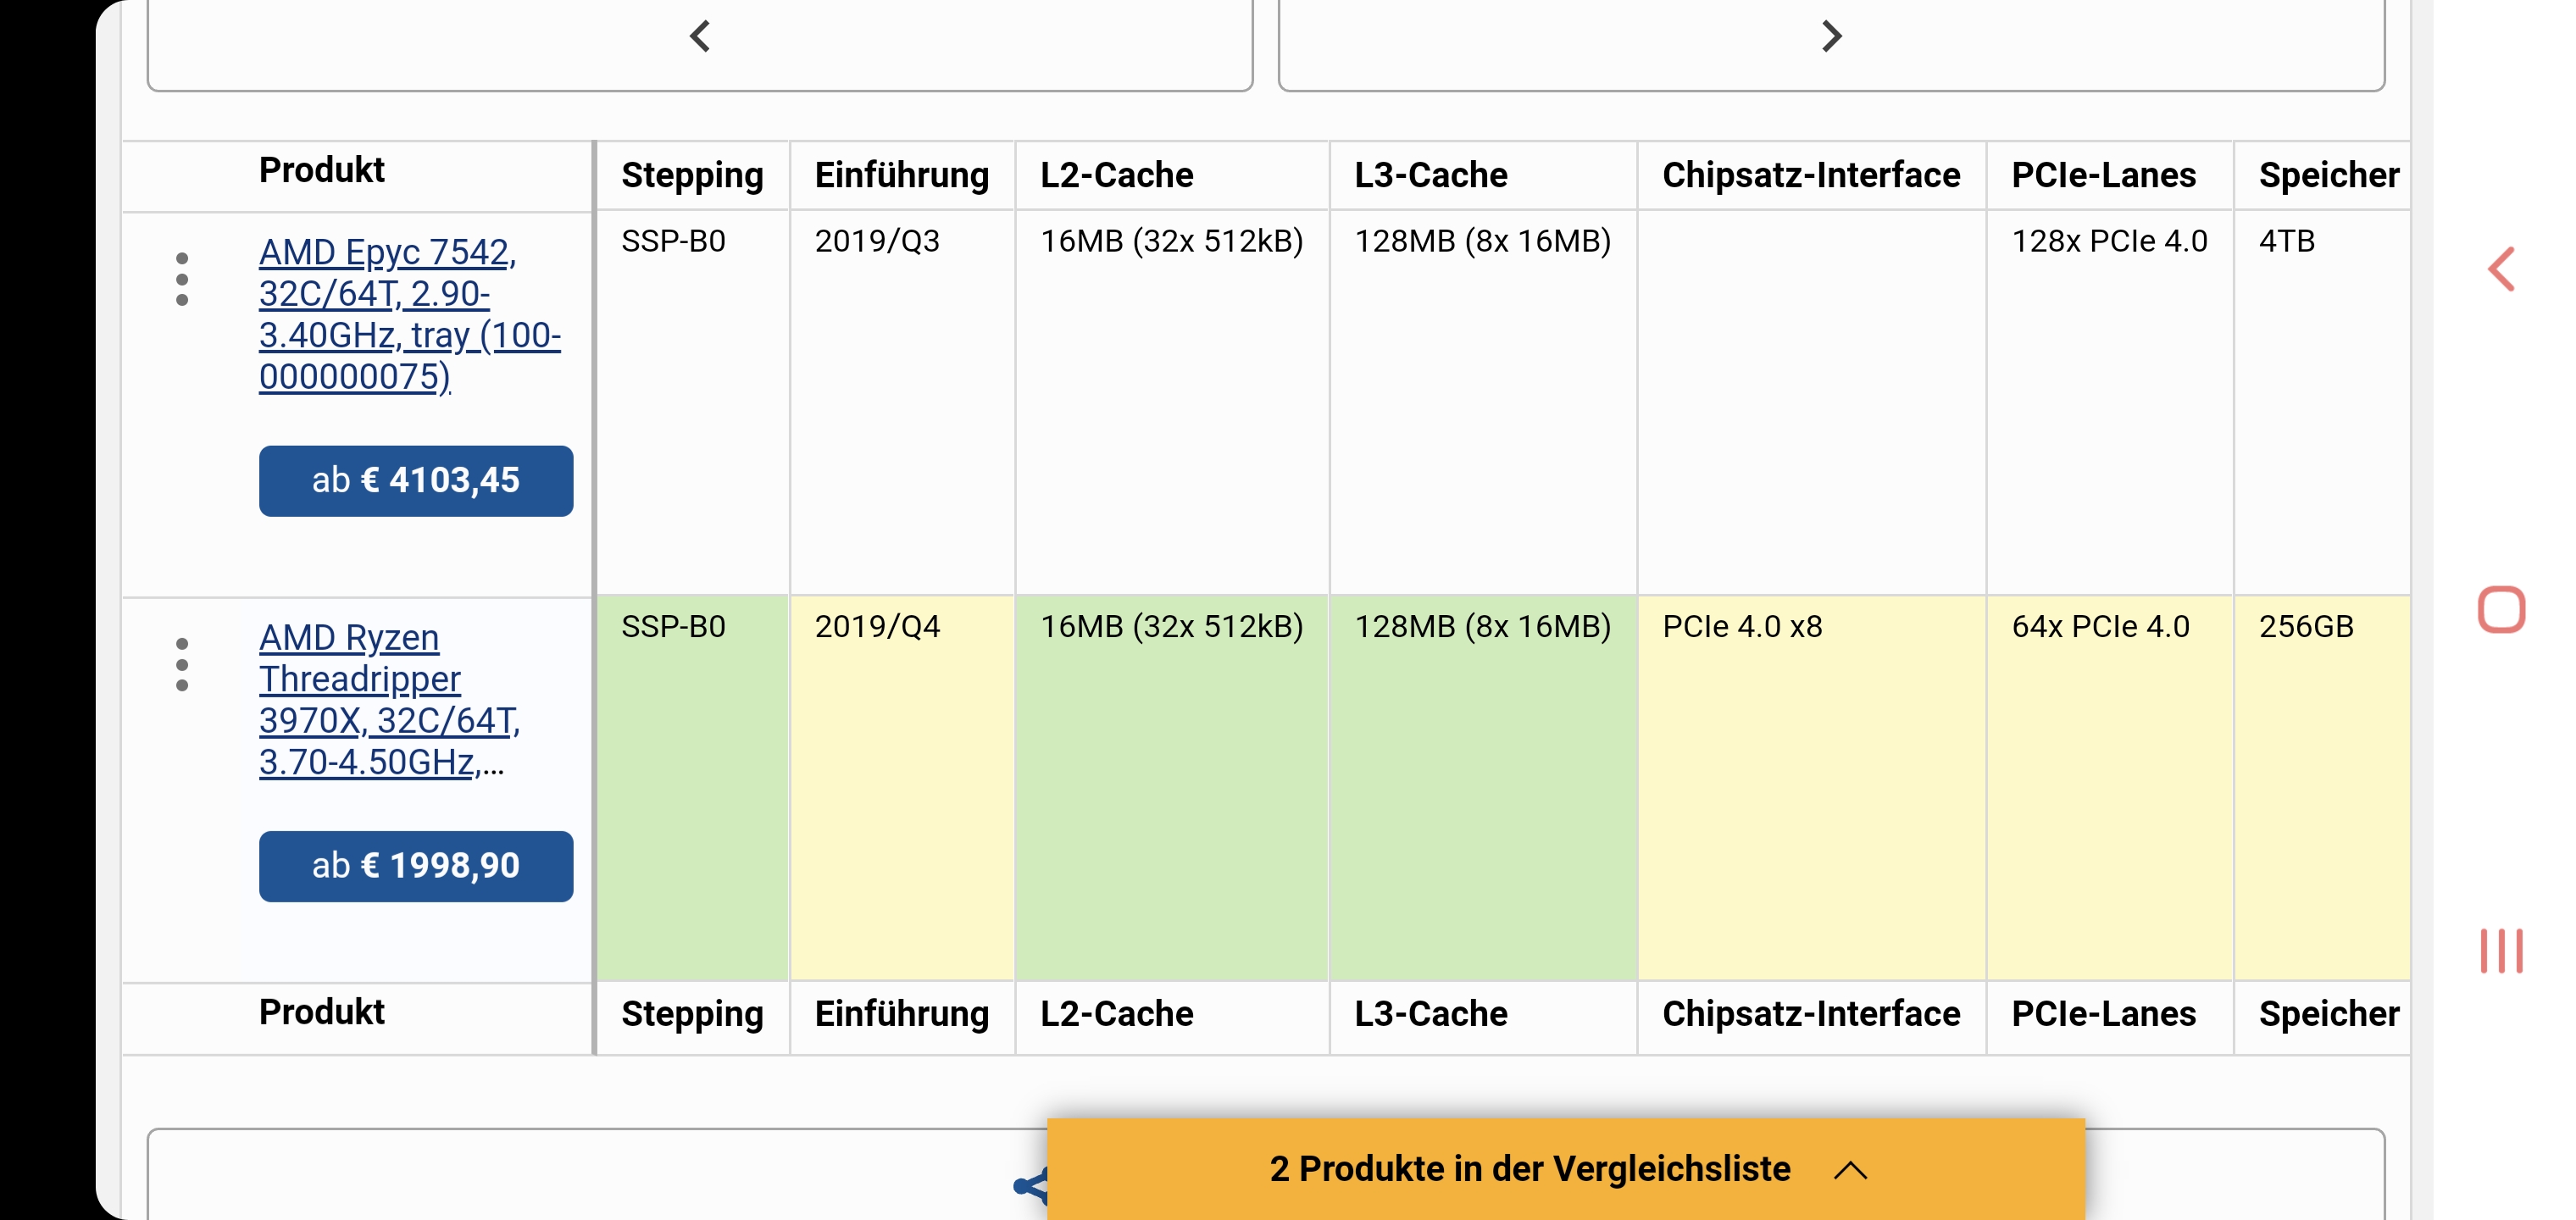Viewport: 2576px width, 1220px height.
Task: Open options menu for Ryzen Threadripper 3970X
Action: pyautogui.click(x=182, y=664)
